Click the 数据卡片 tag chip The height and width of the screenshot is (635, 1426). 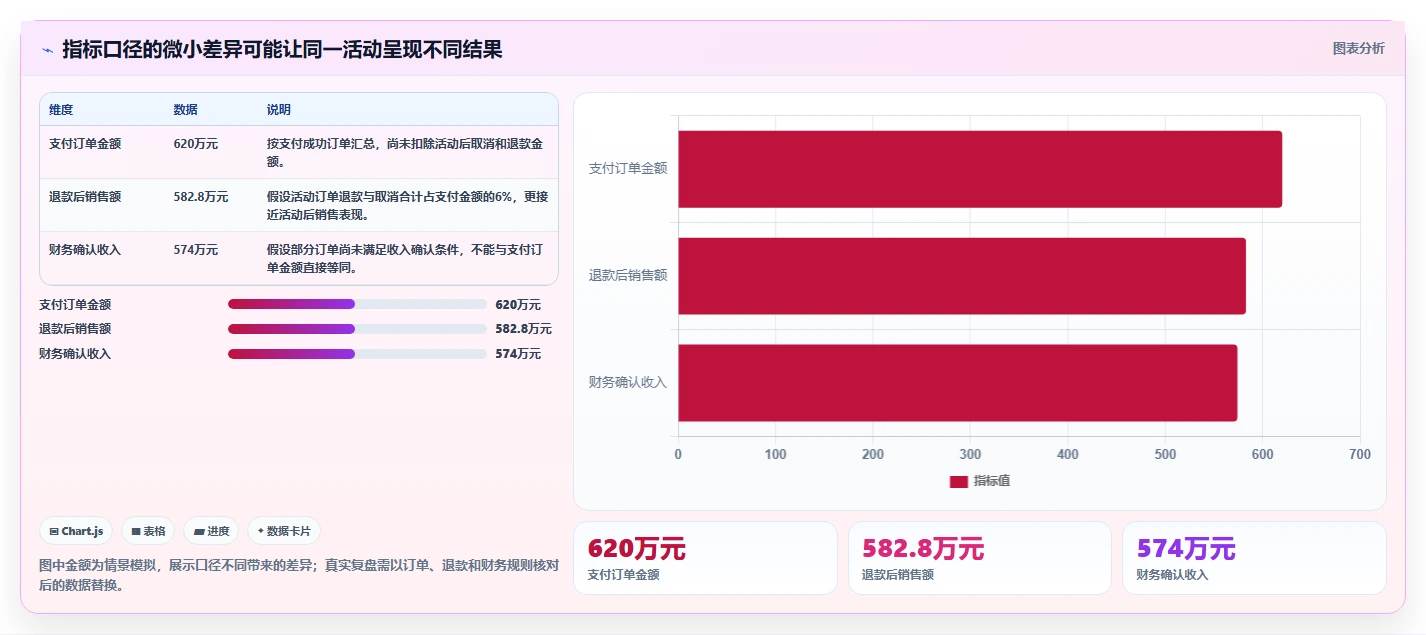[284, 531]
